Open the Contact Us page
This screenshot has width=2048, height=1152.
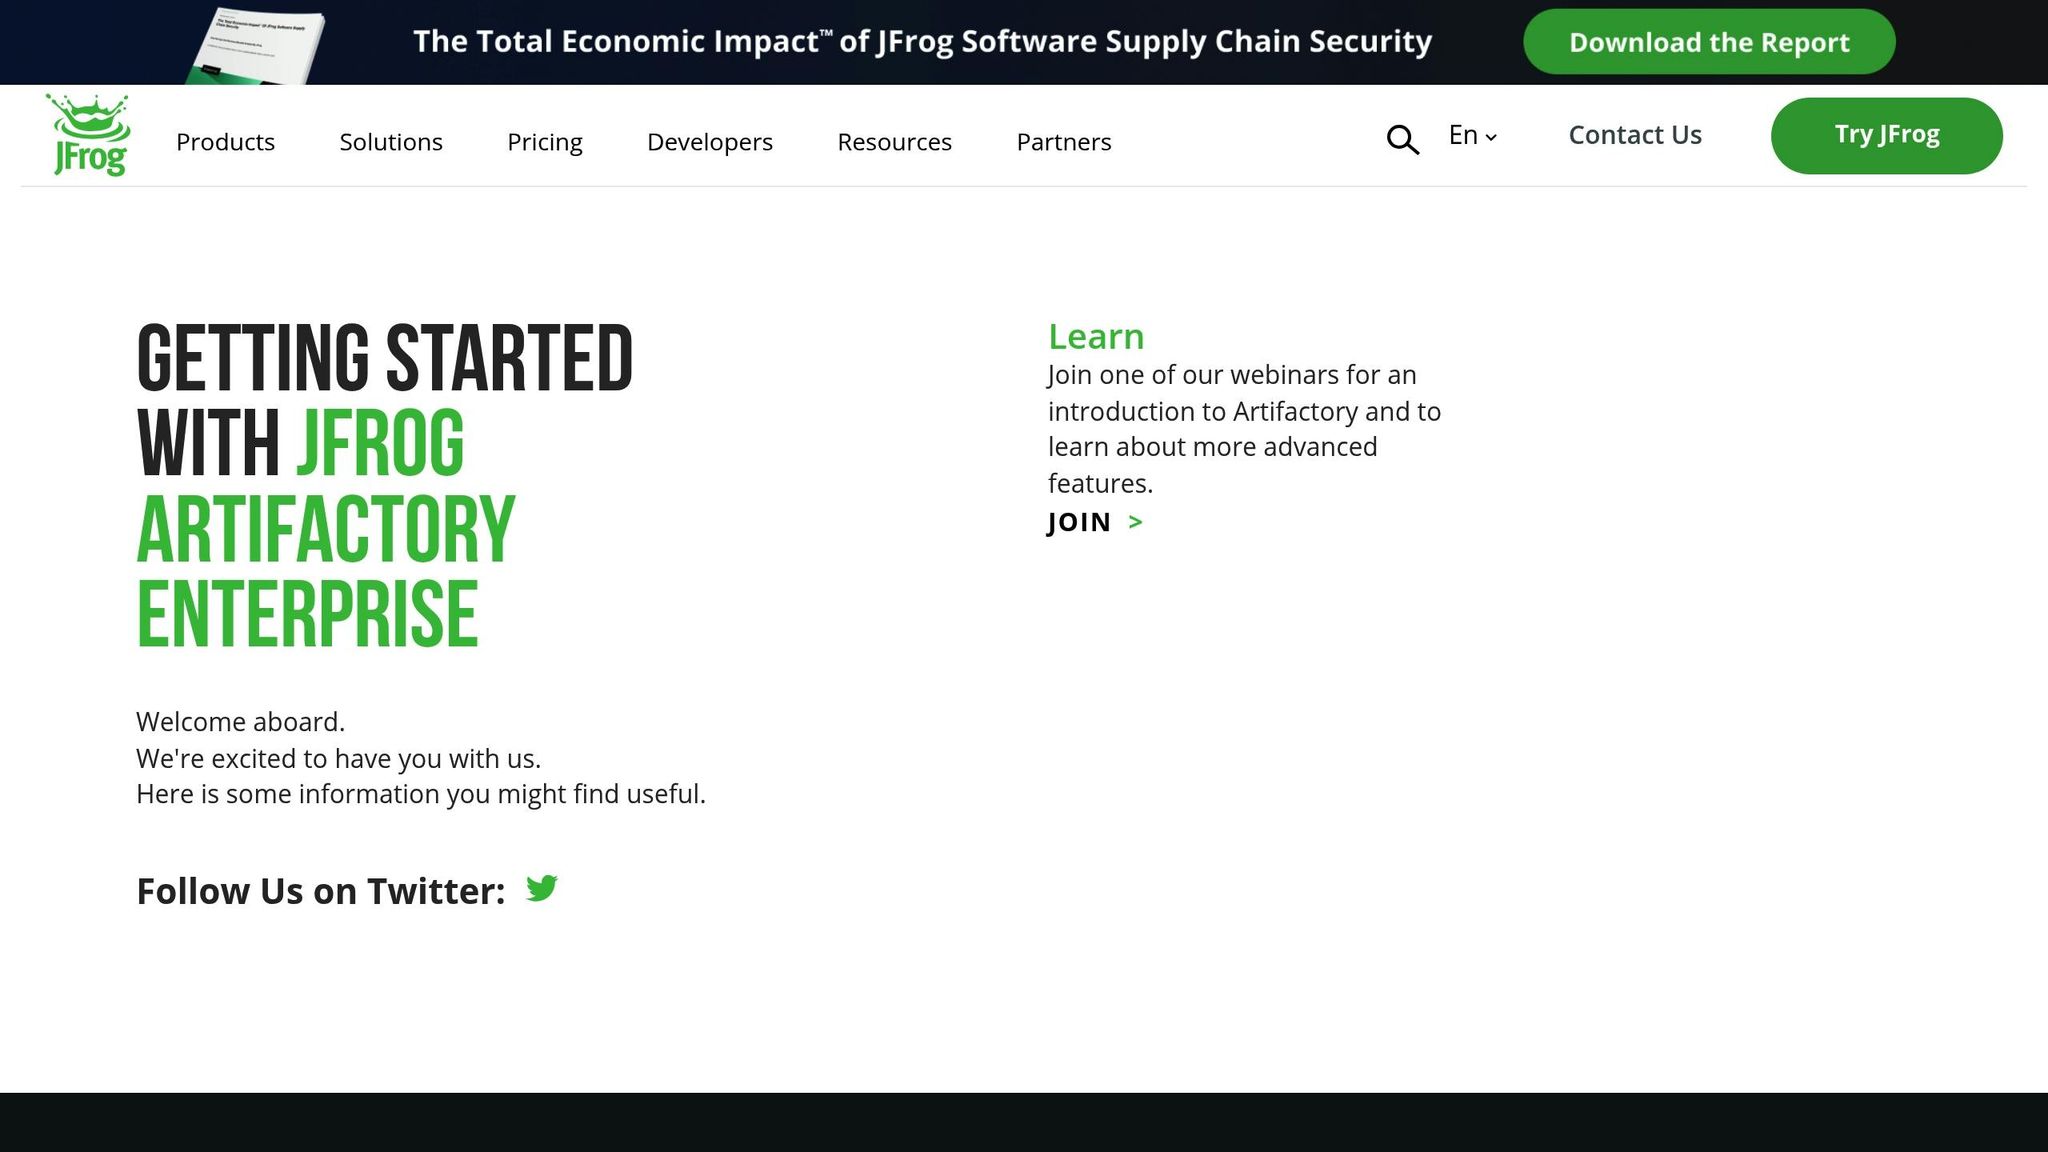[x=1635, y=135]
